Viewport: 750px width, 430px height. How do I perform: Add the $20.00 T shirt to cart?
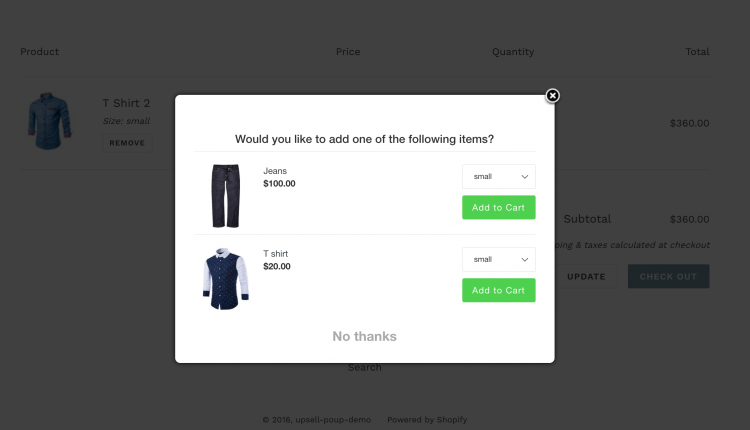(x=498, y=290)
